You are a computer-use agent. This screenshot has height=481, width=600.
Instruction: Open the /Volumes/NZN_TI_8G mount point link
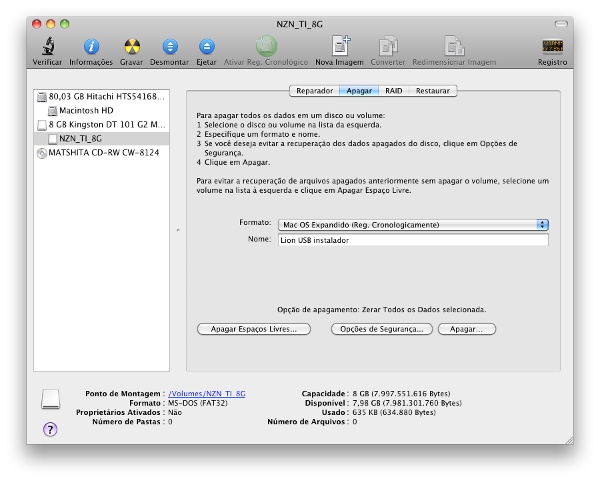coord(207,393)
